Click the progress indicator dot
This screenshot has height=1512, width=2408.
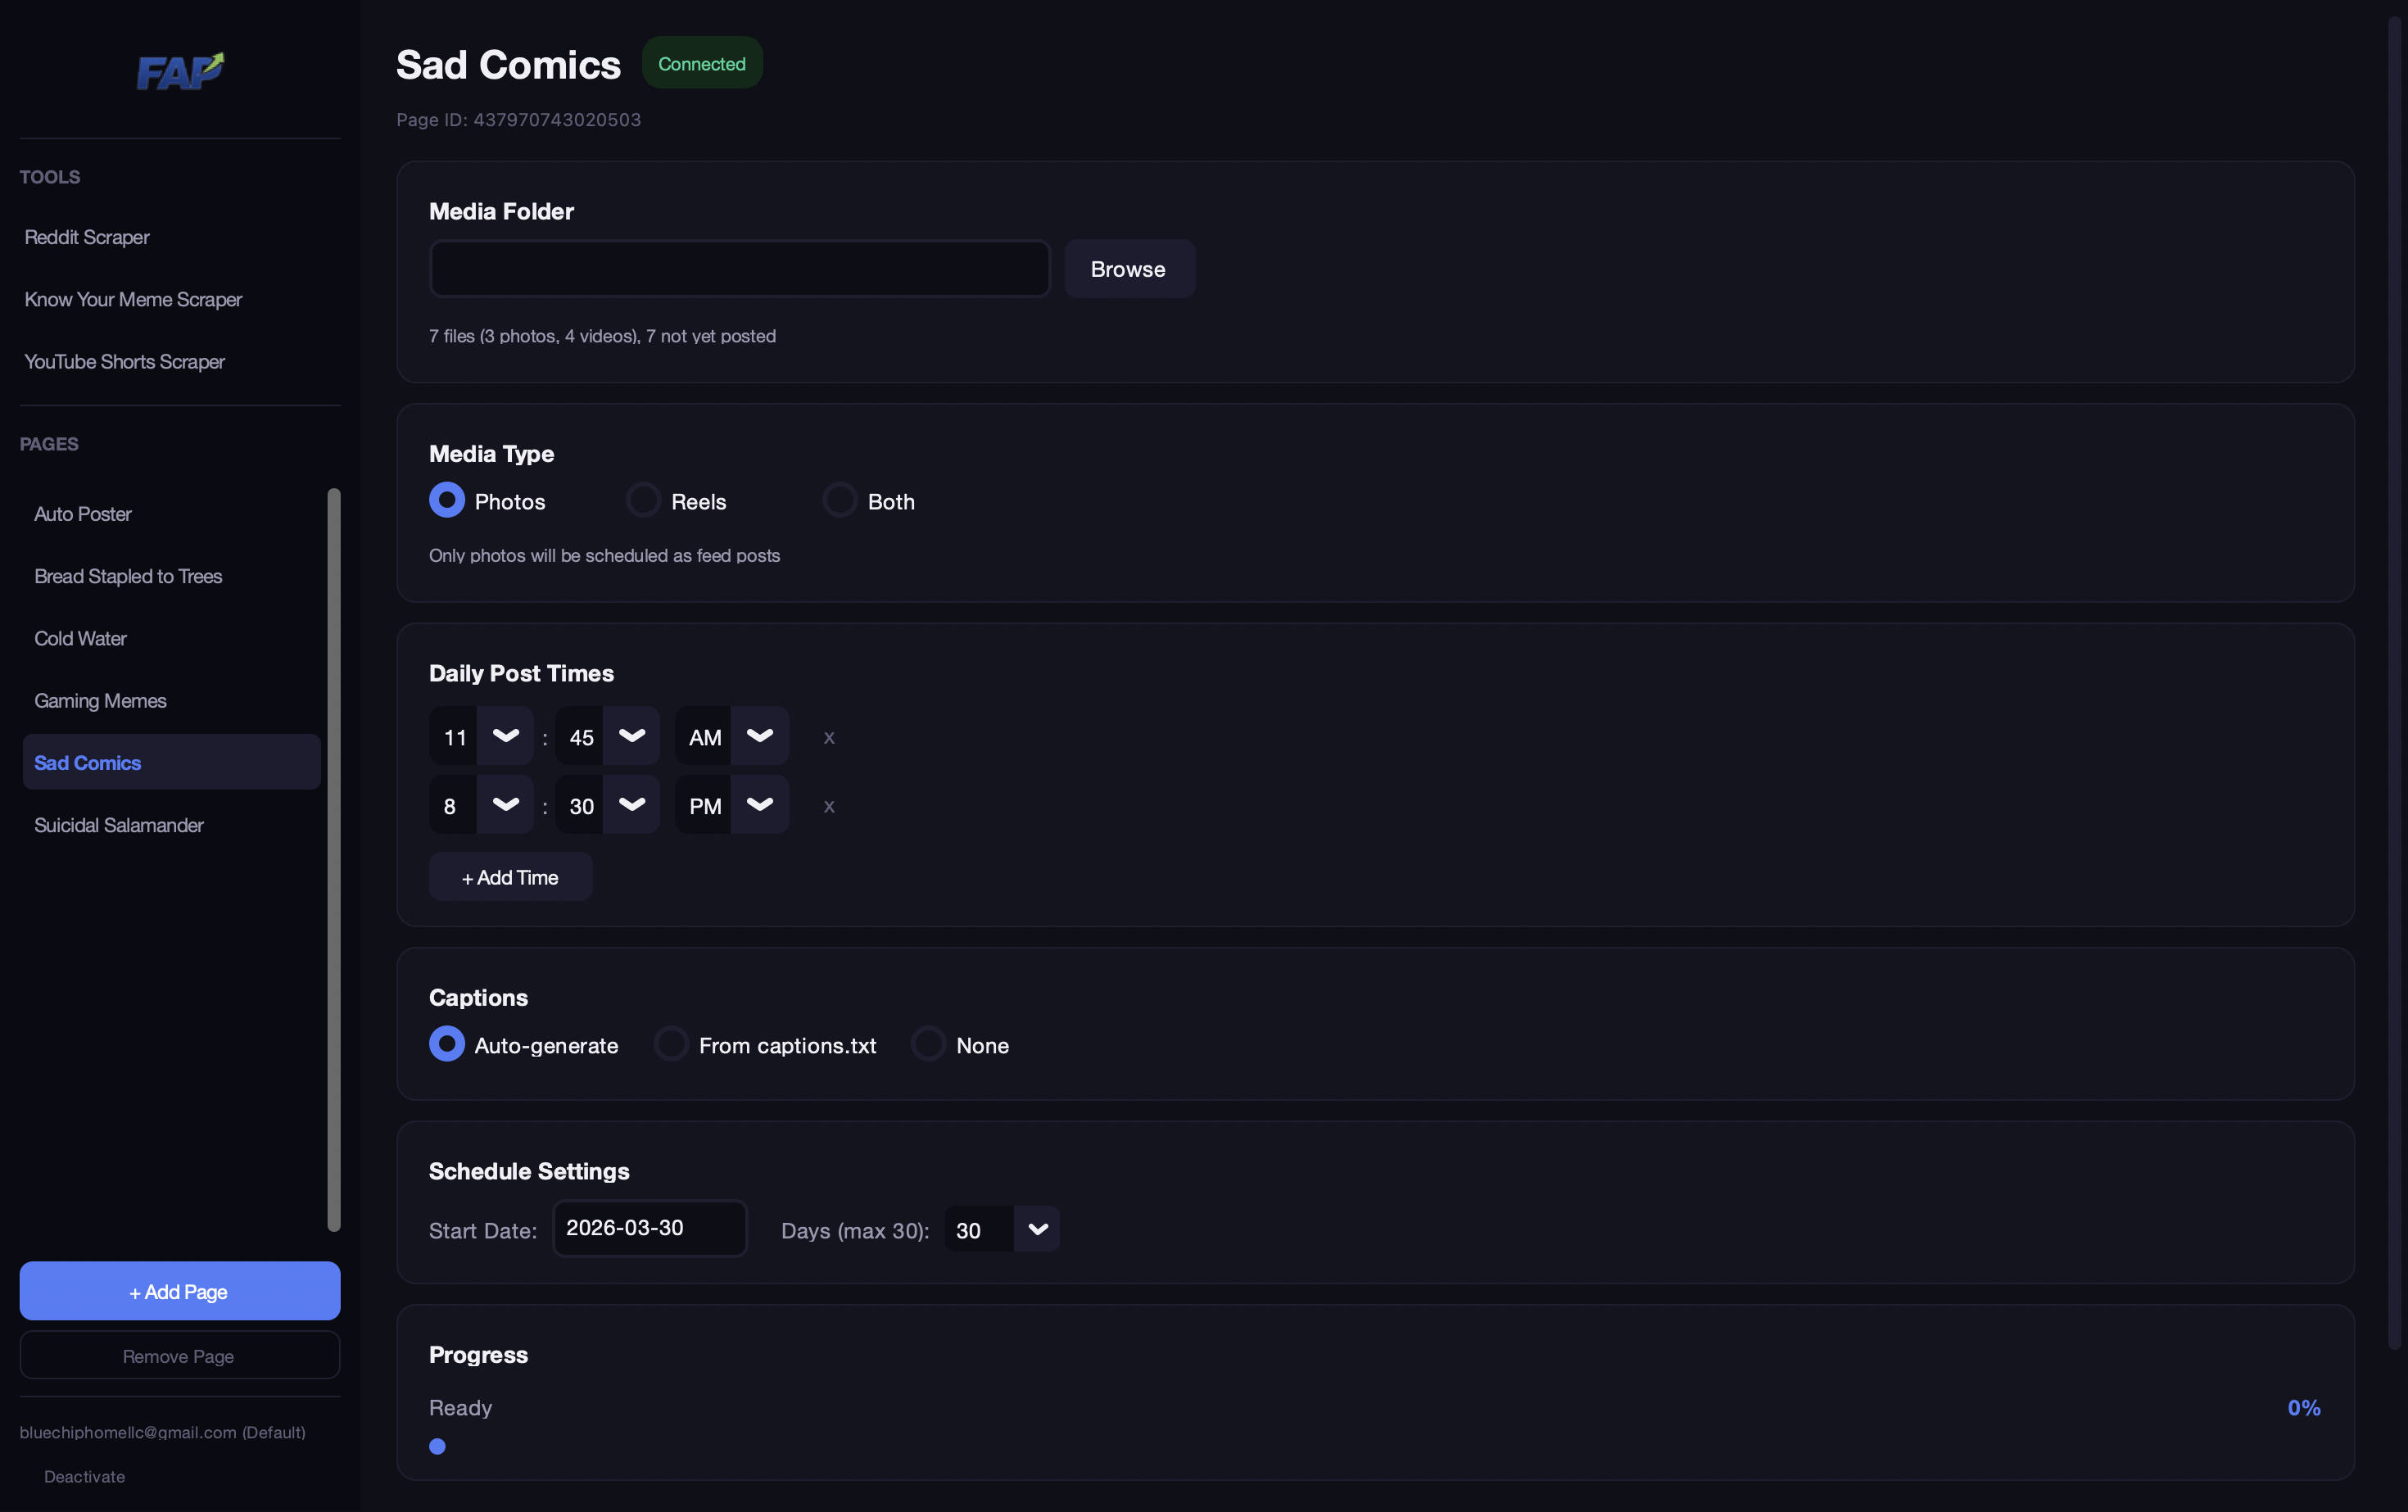[x=437, y=1446]
